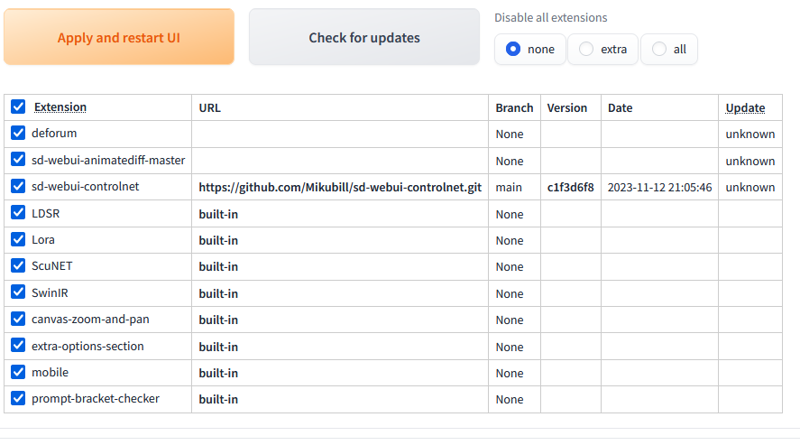Disable the Lora extension checkbox
This screenshot has height=445, width=800.
[x=18, y=239]
